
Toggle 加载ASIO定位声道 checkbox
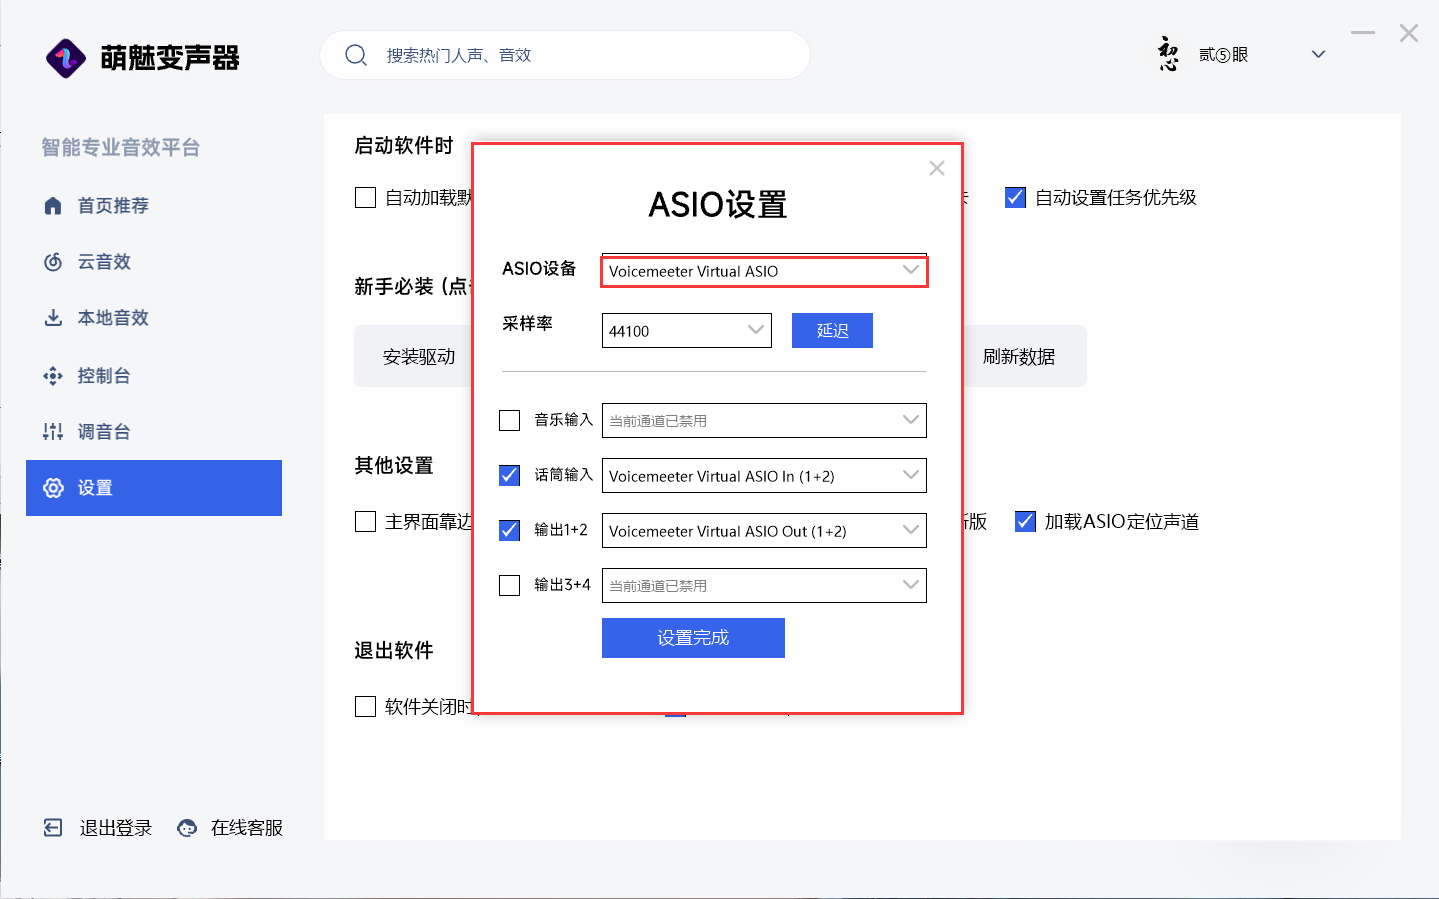[1025, 521]
